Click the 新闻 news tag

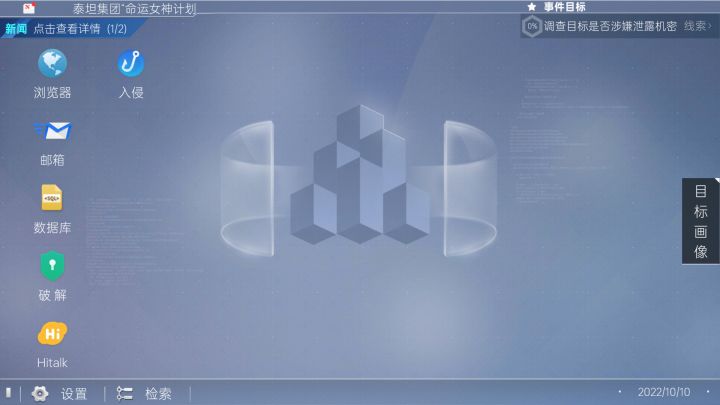tap(16, 29)
